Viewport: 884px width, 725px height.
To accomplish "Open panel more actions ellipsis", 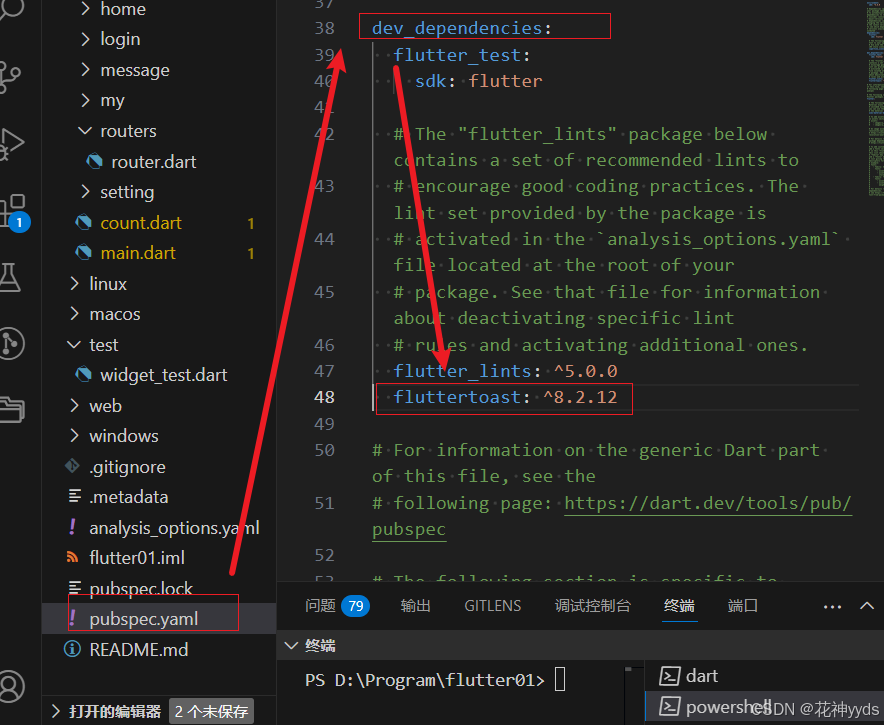I will click(832, 607).
